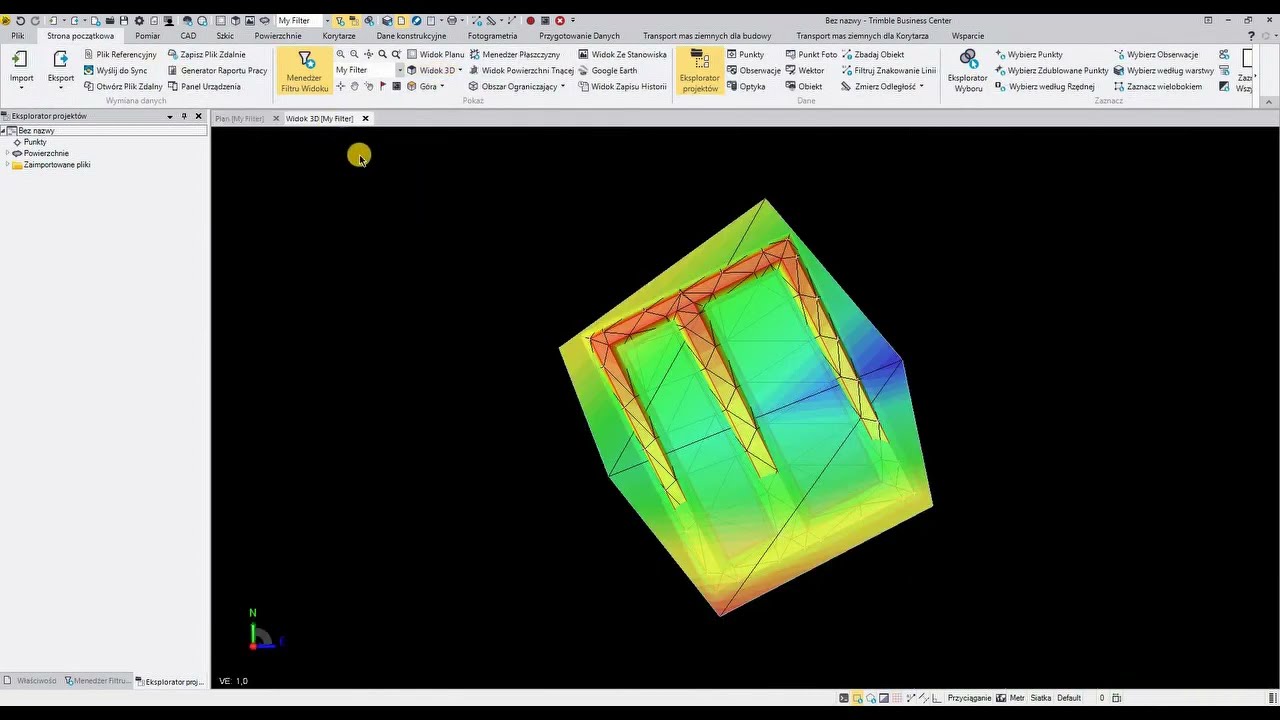Click the Default layer in status bar
Screen dimensions: 1280x720
(x=1069, y=698)
